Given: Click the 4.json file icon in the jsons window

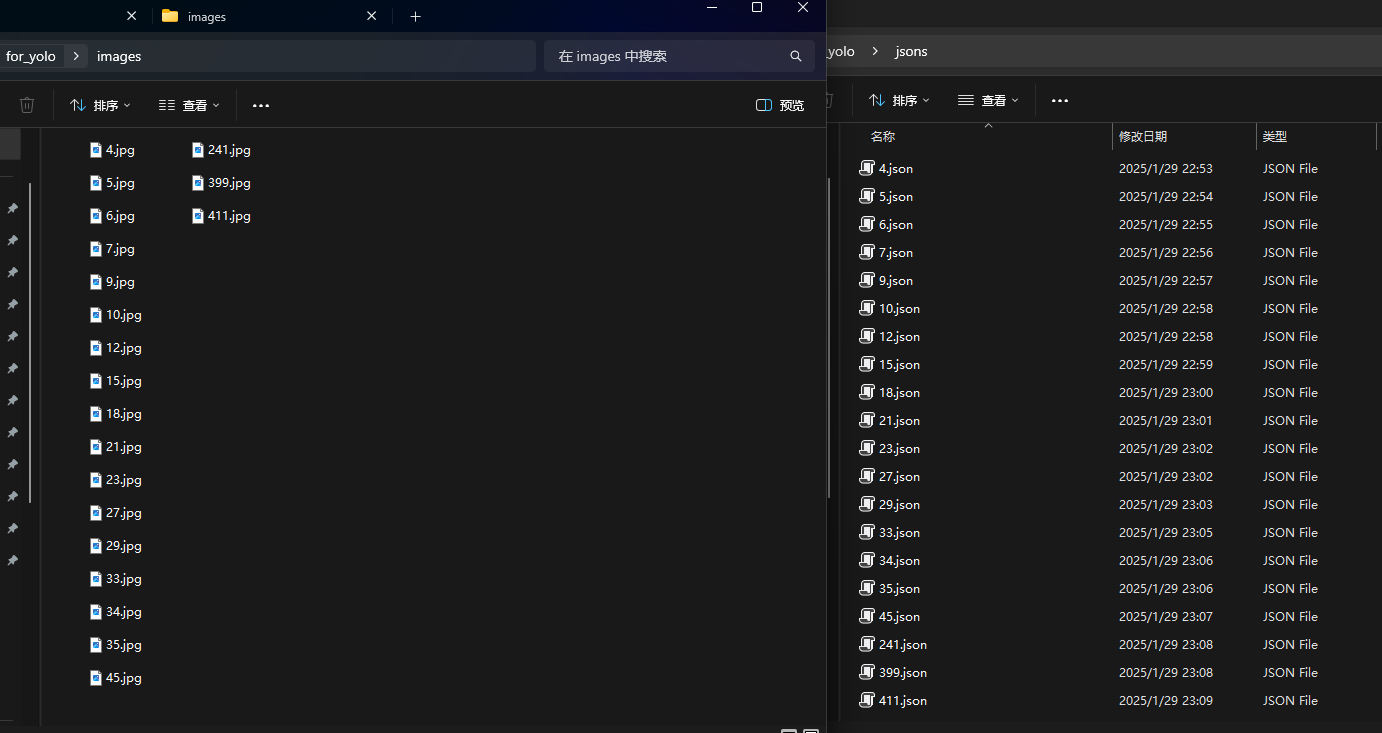Looking at the screenshot, I should click(867, 168).
